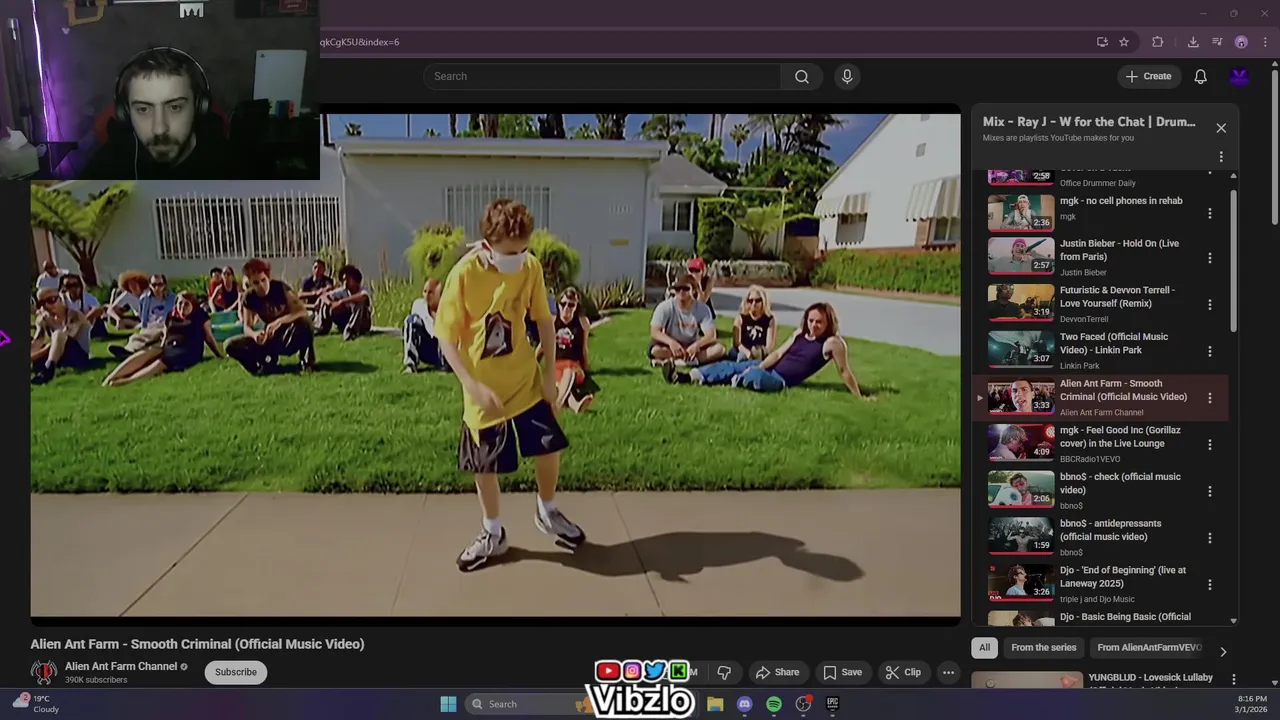Subscribe to Alien Ant Farm Channel
1280x720 pixels.
pos(236,672)
